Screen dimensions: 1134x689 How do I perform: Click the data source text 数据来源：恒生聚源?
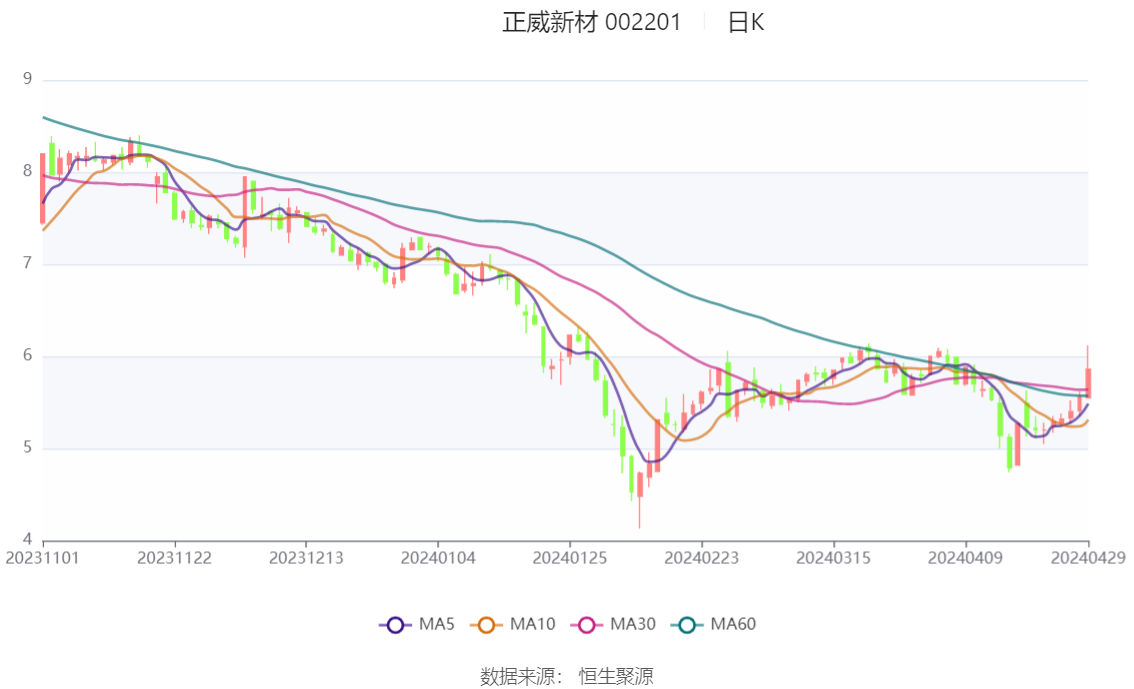567,677
